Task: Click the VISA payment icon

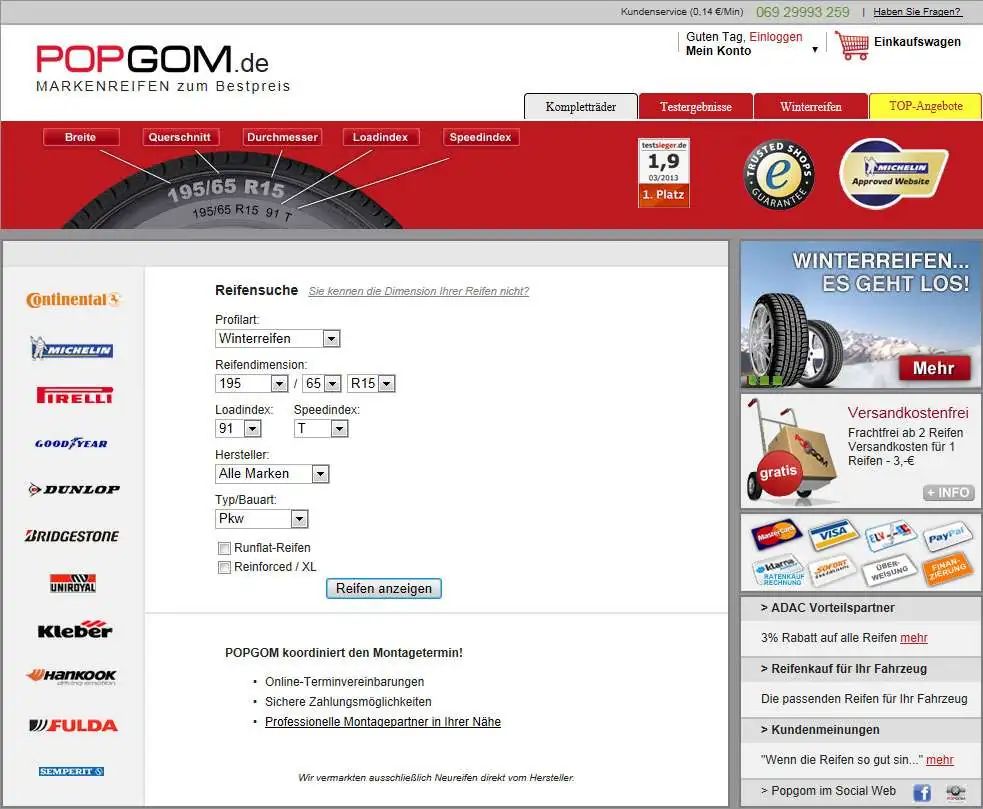Action: point(833,534)
